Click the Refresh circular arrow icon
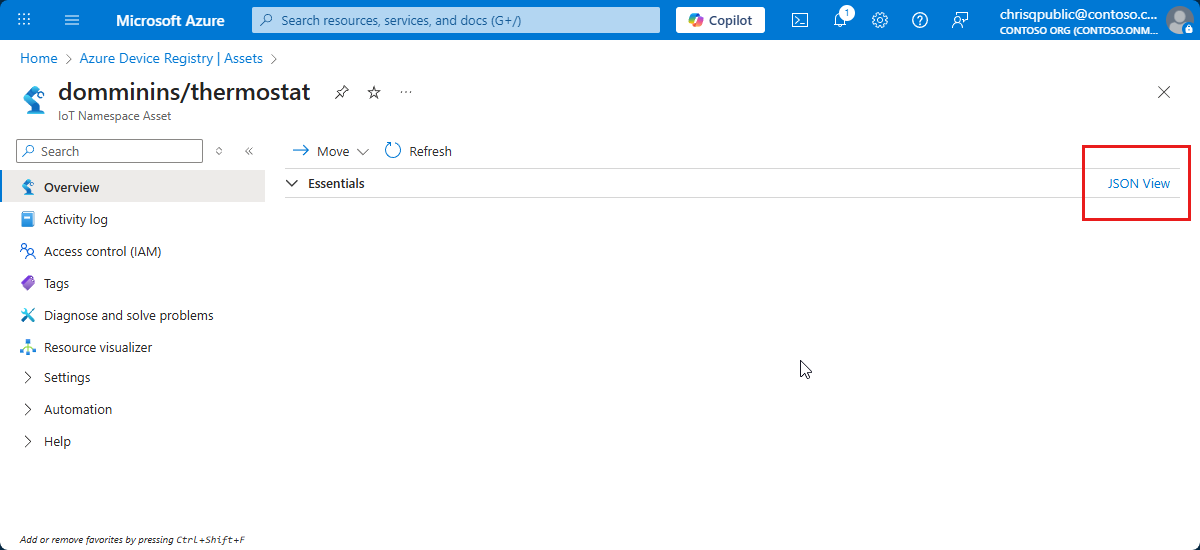This screenshot has width=1200, height=550. pyautogui.click(x=393, y=151)
